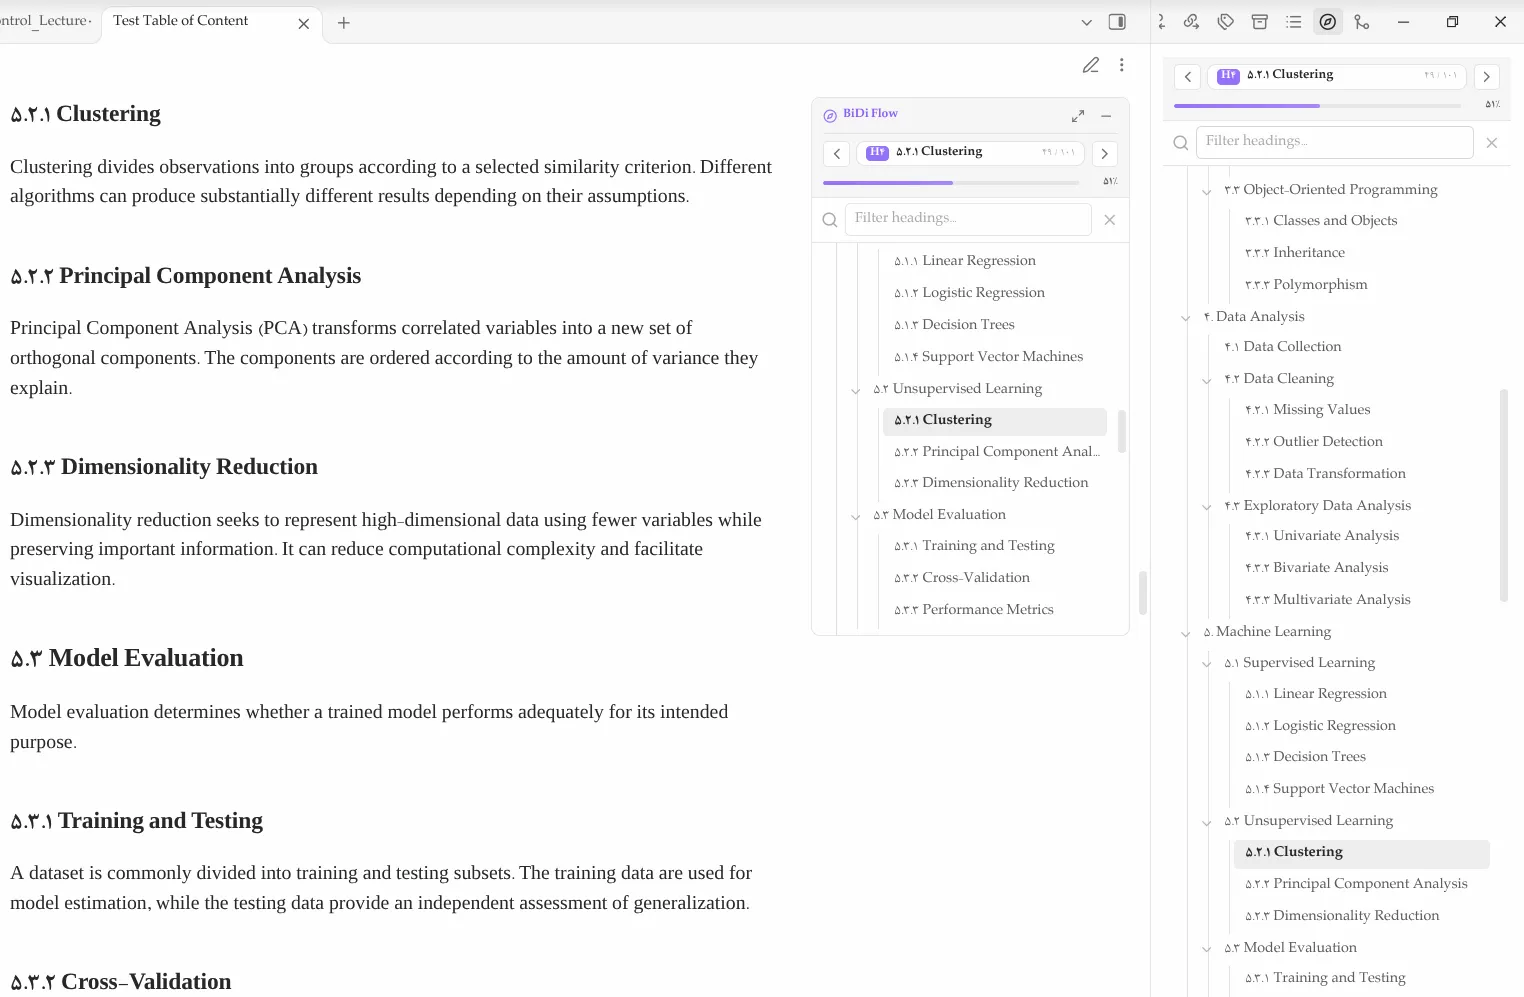Open the note's three-dot more options
Screen dimensions: 1524x997
point(1122,65)
